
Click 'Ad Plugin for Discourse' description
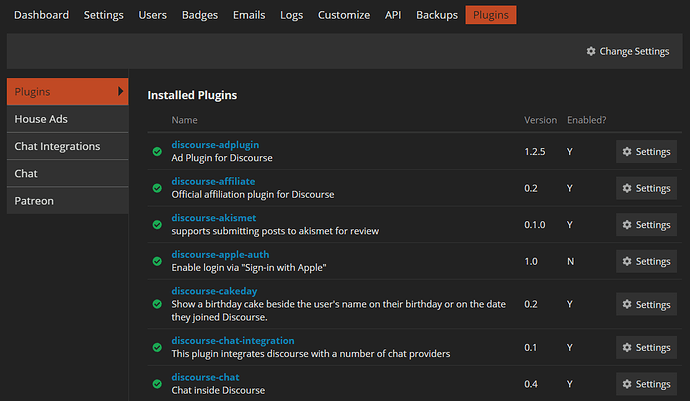[222, 158]
